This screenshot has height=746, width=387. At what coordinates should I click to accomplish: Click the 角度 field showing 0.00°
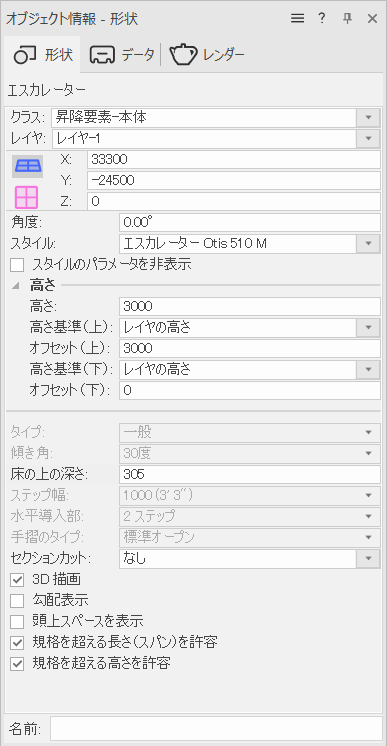(249, 223)
